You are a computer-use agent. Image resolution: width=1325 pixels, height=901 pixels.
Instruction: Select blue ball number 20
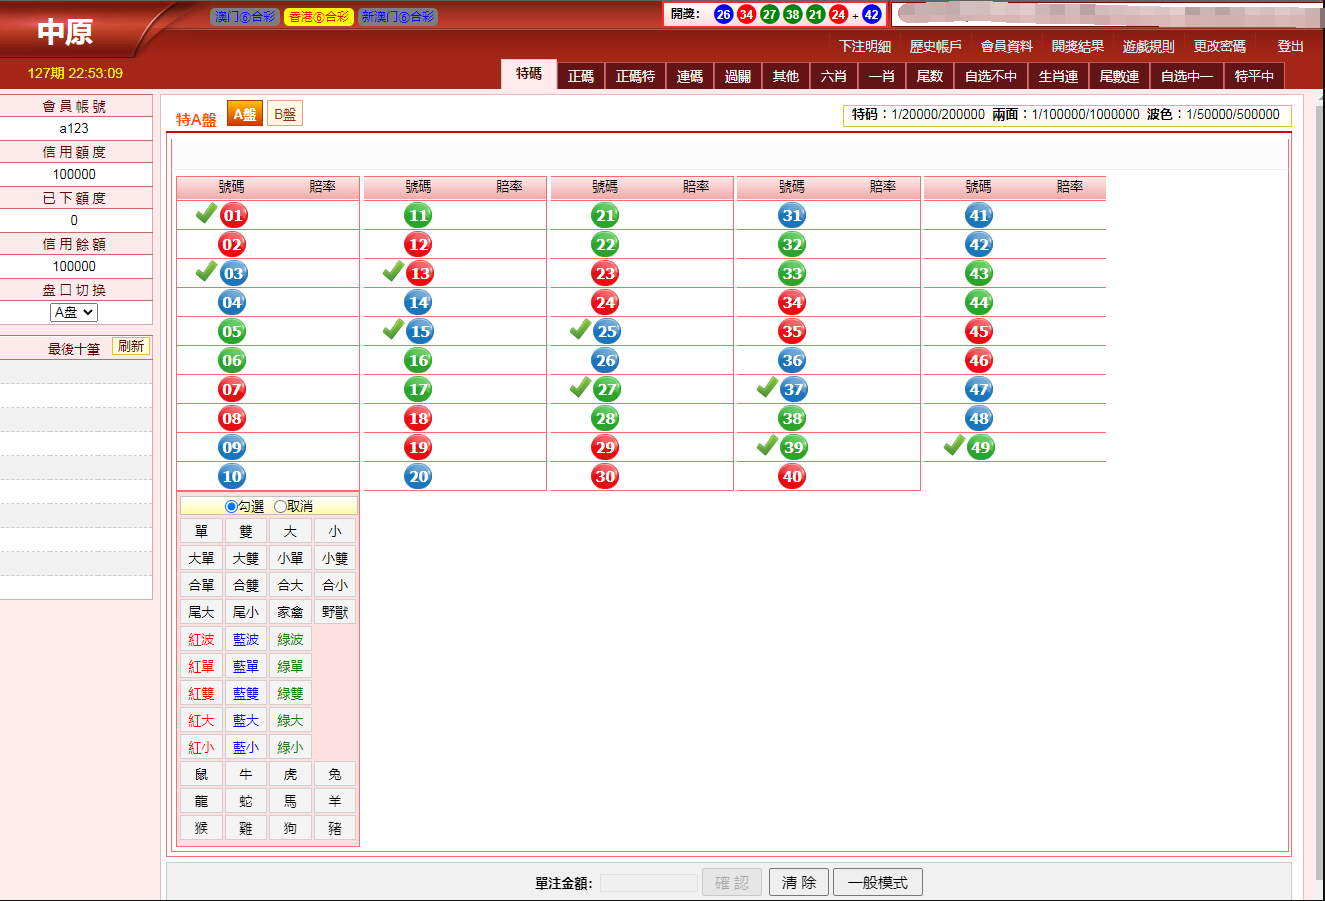pos(419,477)
